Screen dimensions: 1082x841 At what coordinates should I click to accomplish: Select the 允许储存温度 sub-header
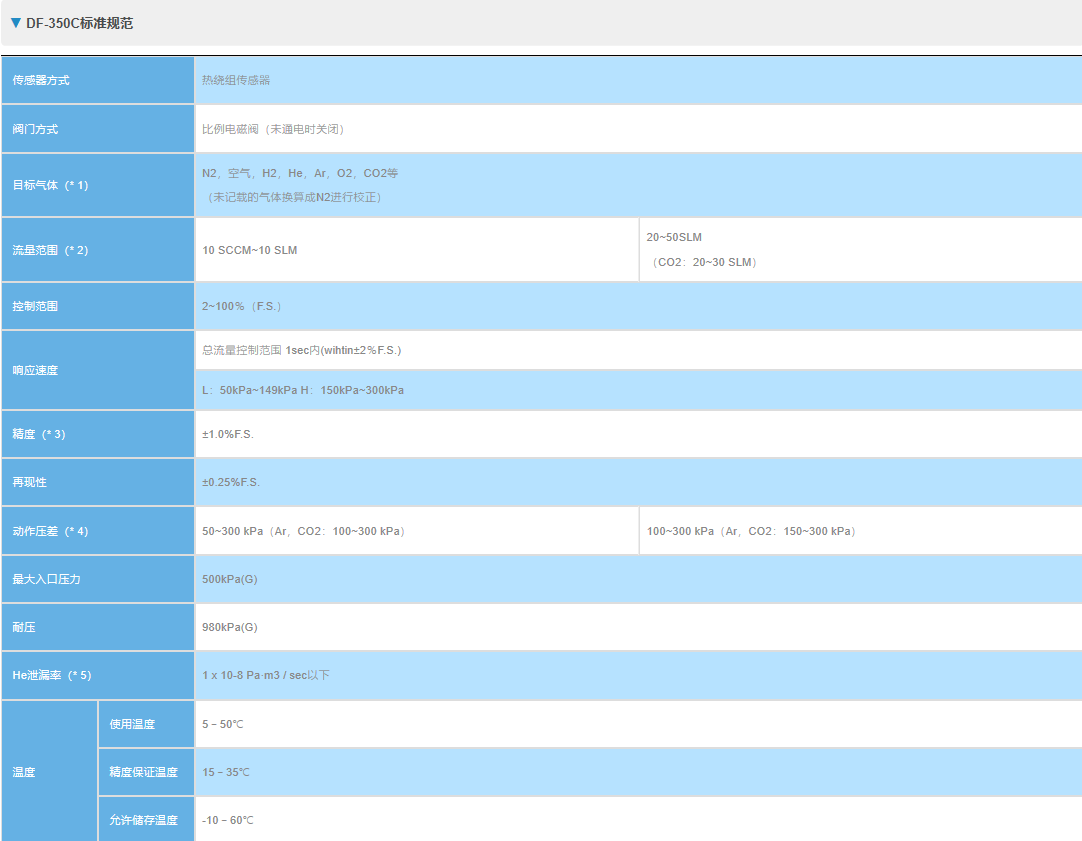point(146,820)
